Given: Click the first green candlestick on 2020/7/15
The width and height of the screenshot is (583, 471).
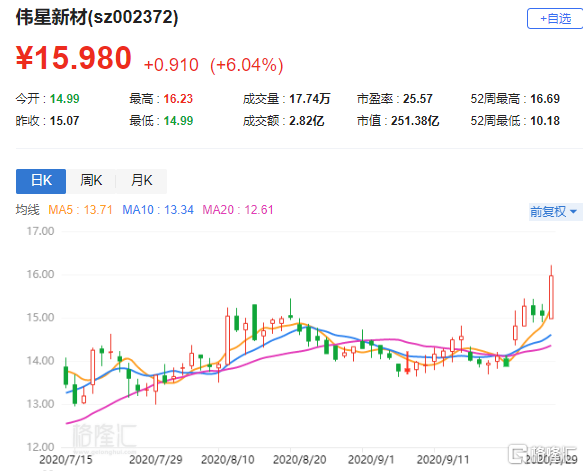Looking at the screenshot, I should click(x=66, y=375).
